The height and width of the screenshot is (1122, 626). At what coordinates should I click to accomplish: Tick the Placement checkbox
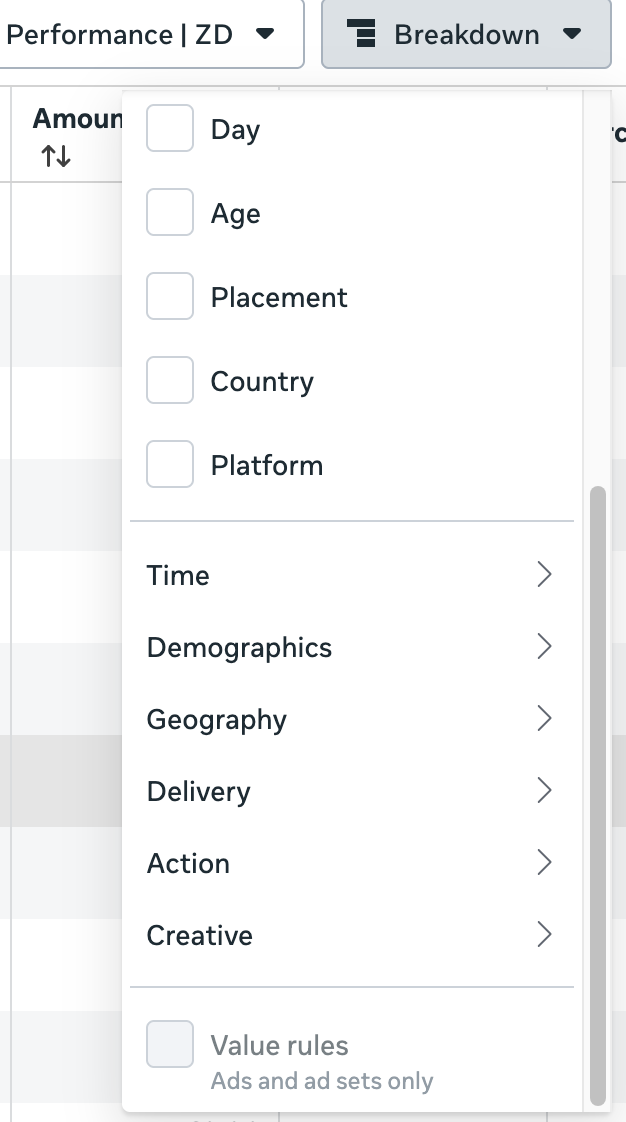[170, 297]
